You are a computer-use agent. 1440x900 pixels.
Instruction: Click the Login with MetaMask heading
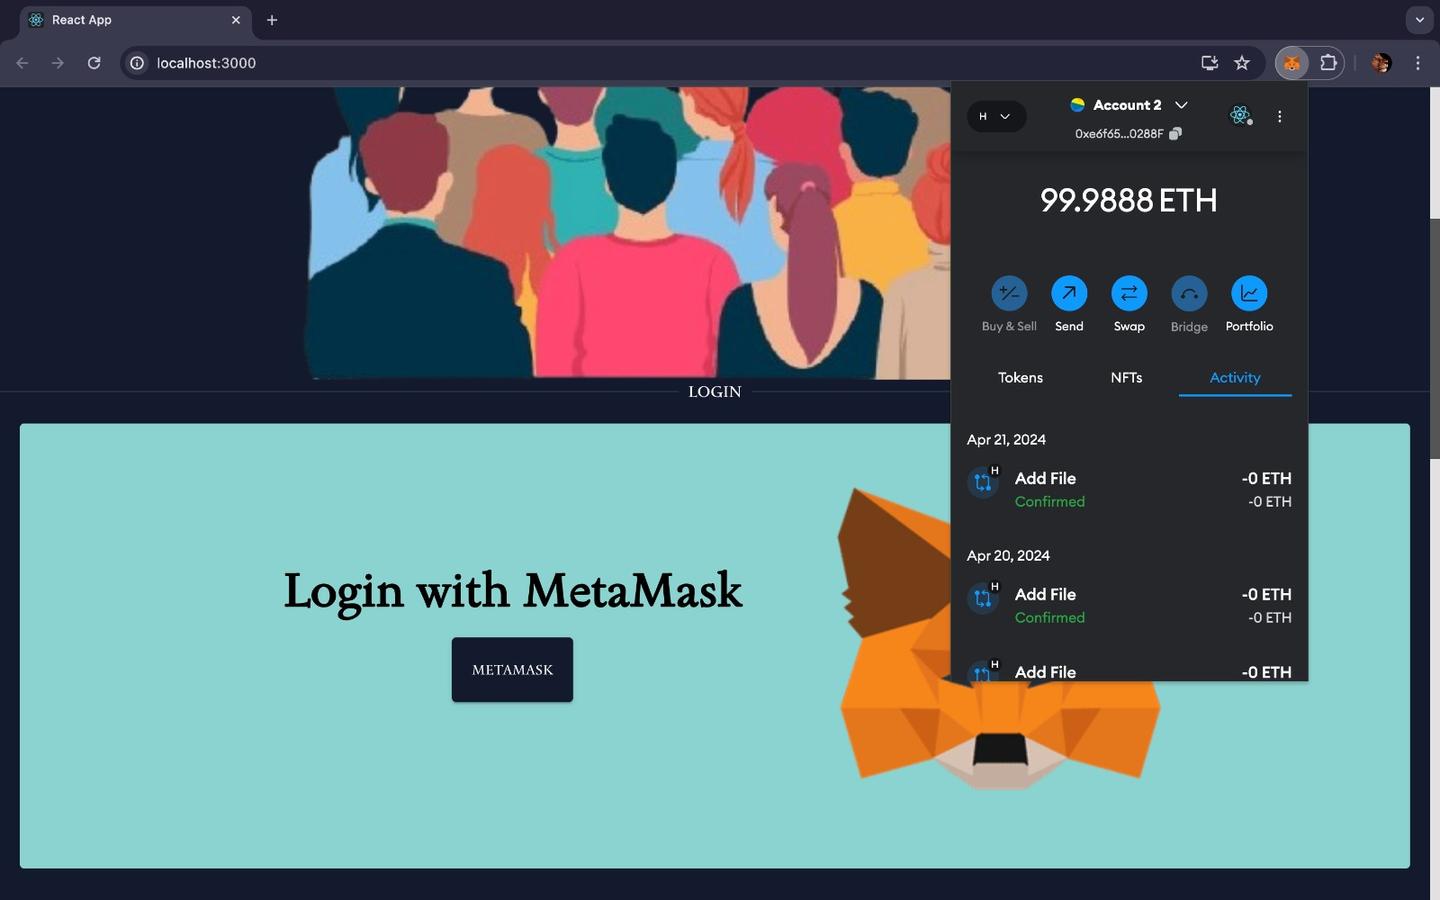point(513,591)
